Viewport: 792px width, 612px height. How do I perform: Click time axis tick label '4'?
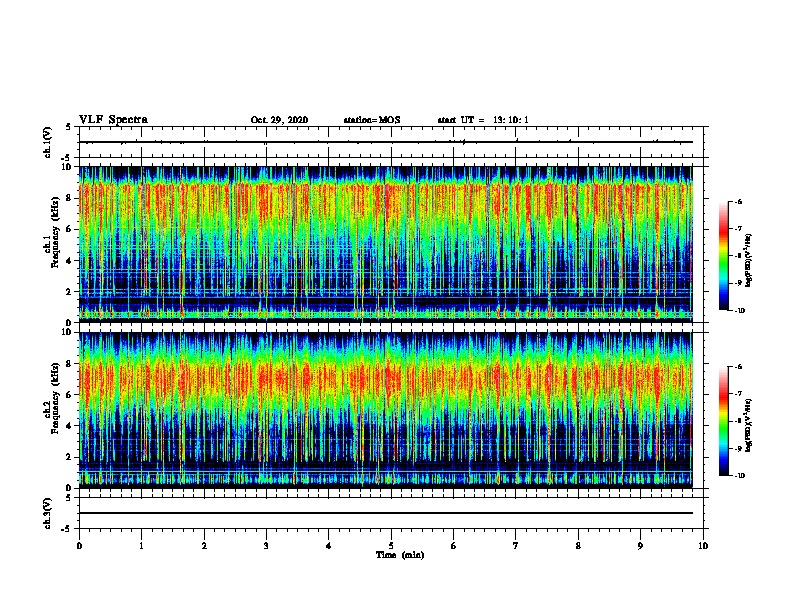coord(329,545)
